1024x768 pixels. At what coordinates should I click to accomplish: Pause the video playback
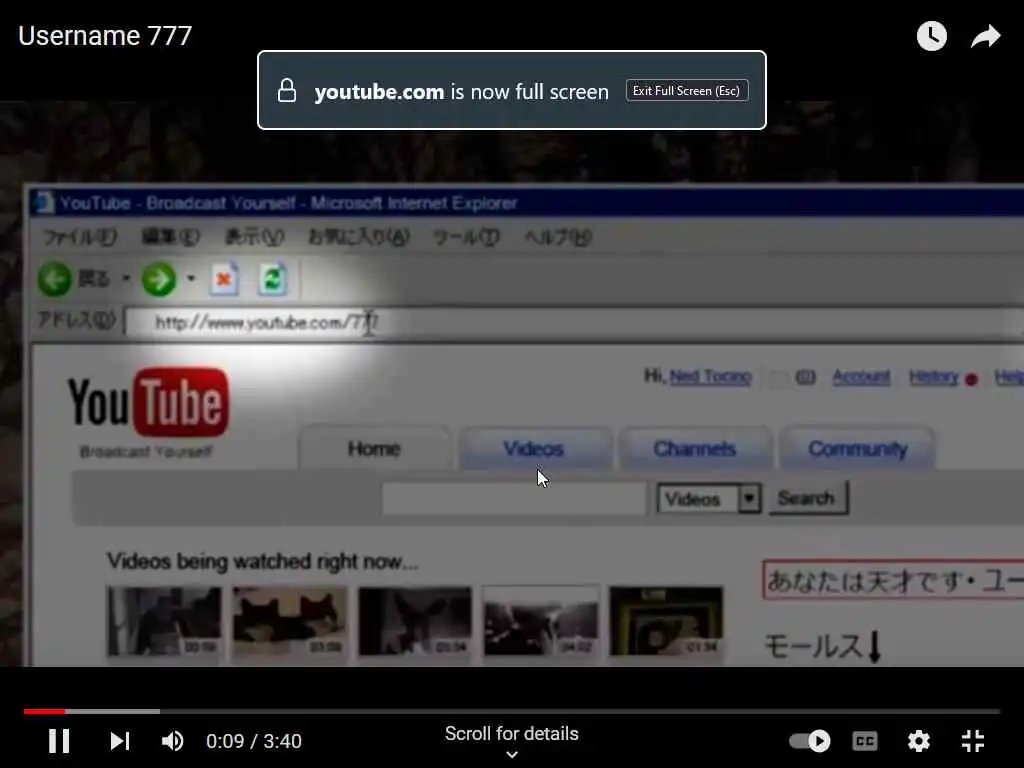click(59, 741)
